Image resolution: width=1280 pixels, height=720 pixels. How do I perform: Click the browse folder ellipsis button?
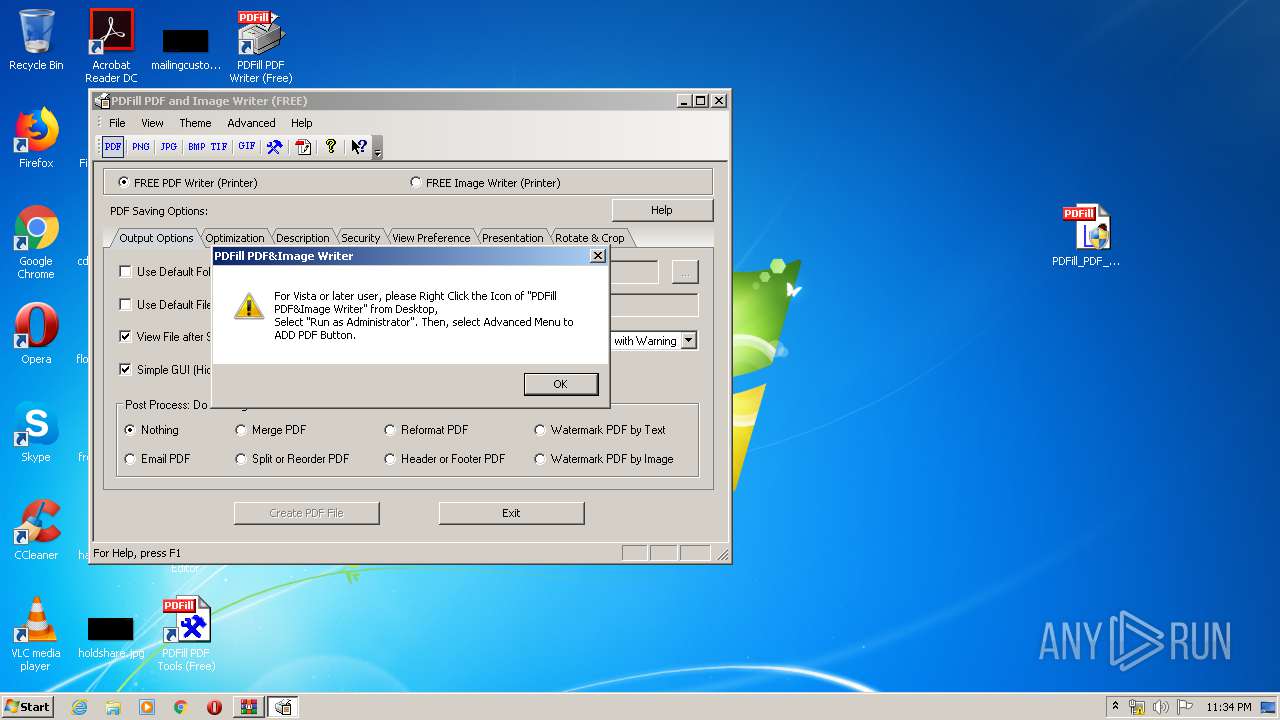coord(685,272)
